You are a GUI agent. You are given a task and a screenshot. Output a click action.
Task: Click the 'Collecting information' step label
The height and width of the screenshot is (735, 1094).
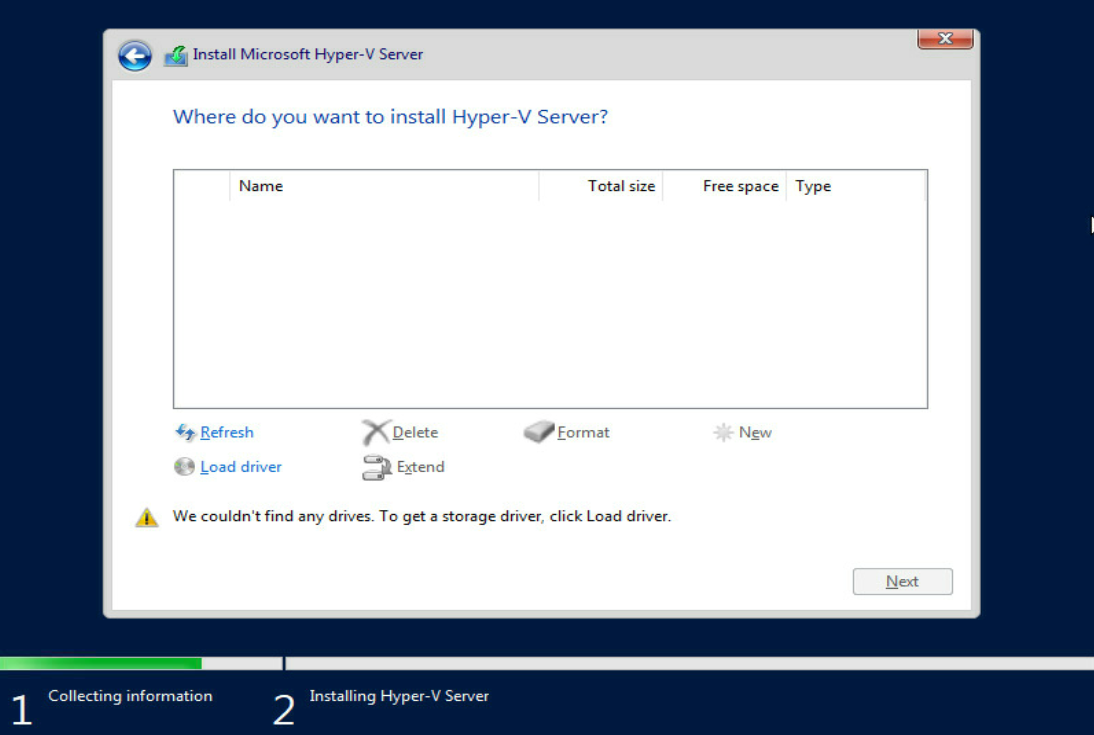pos(130,696)
